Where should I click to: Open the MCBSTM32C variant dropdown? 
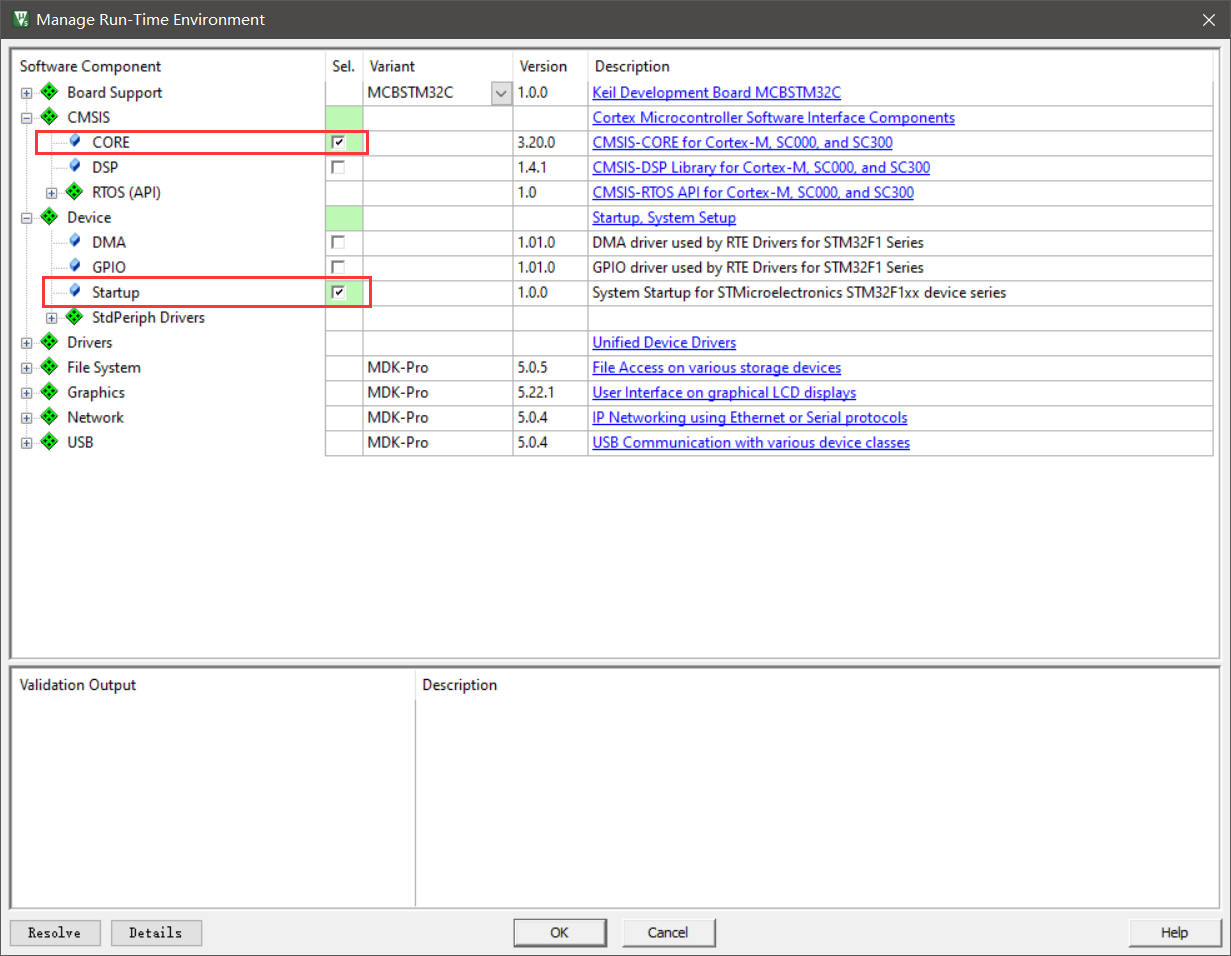pos(501,92)
